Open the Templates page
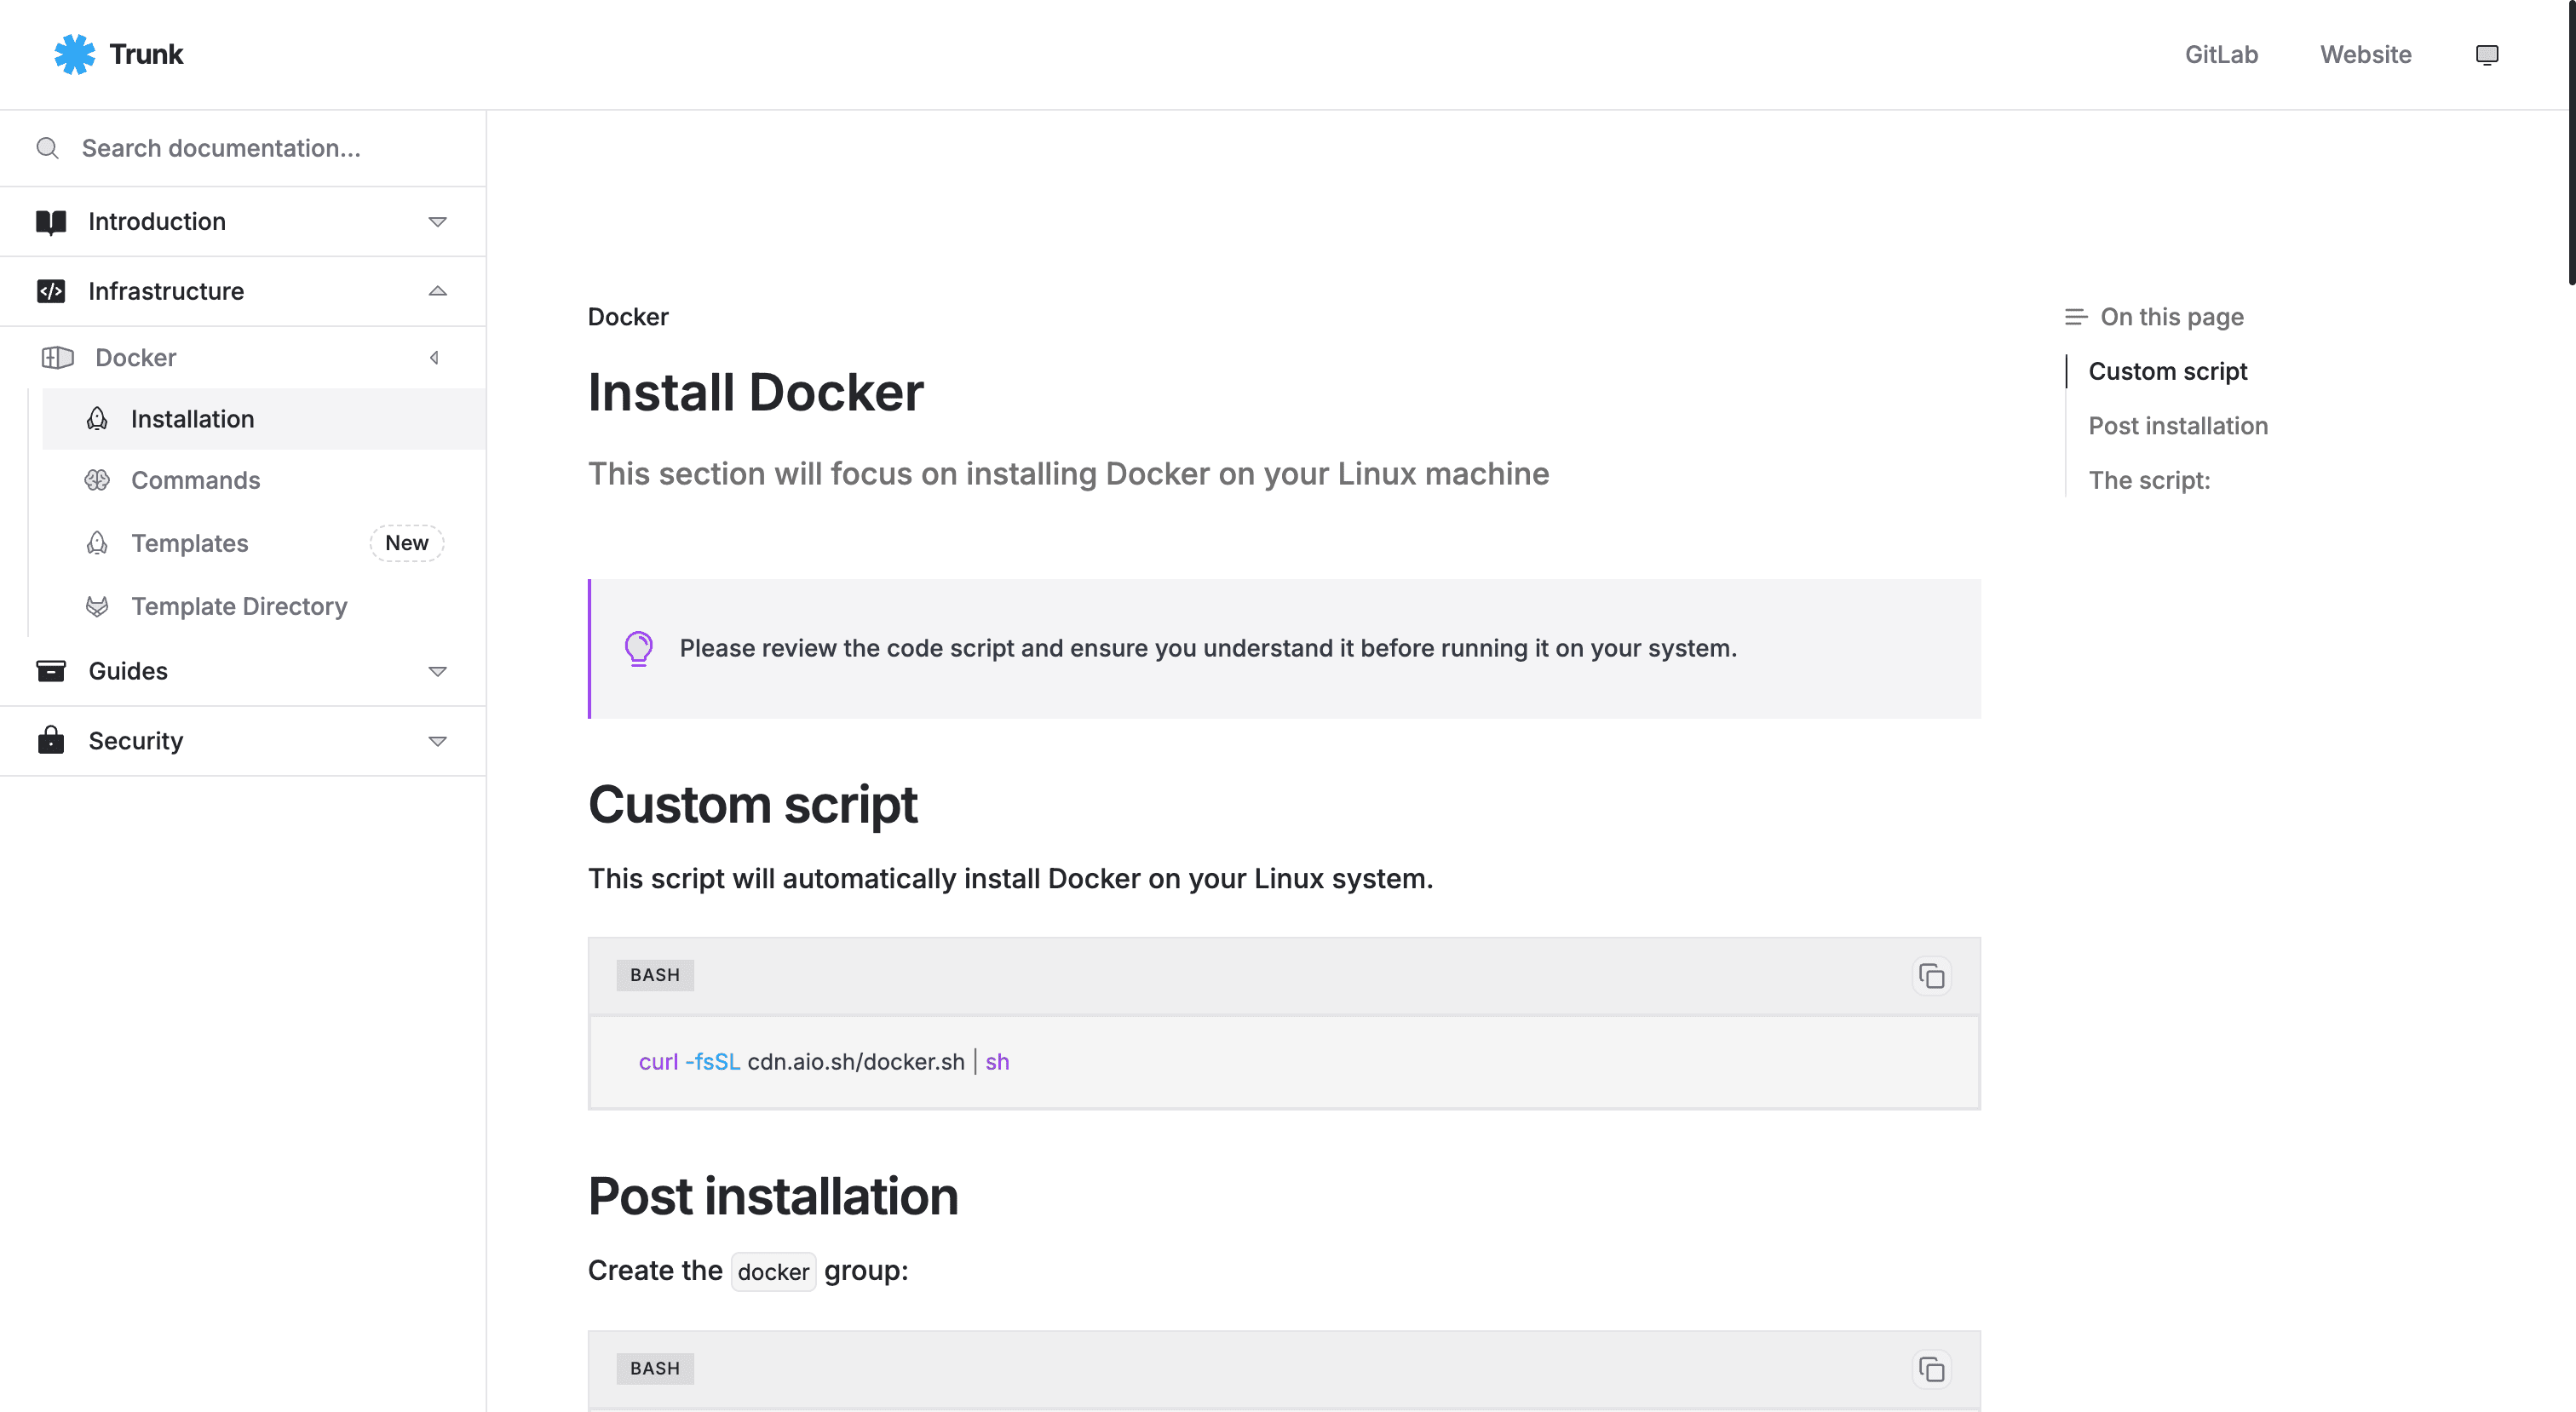The width and height of the screenshot is (2576, 1412). [190, 543]
